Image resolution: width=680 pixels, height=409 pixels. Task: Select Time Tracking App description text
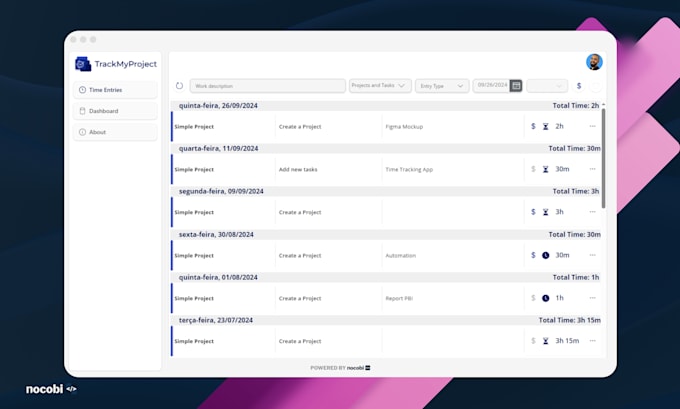click(x=409, y=170)
